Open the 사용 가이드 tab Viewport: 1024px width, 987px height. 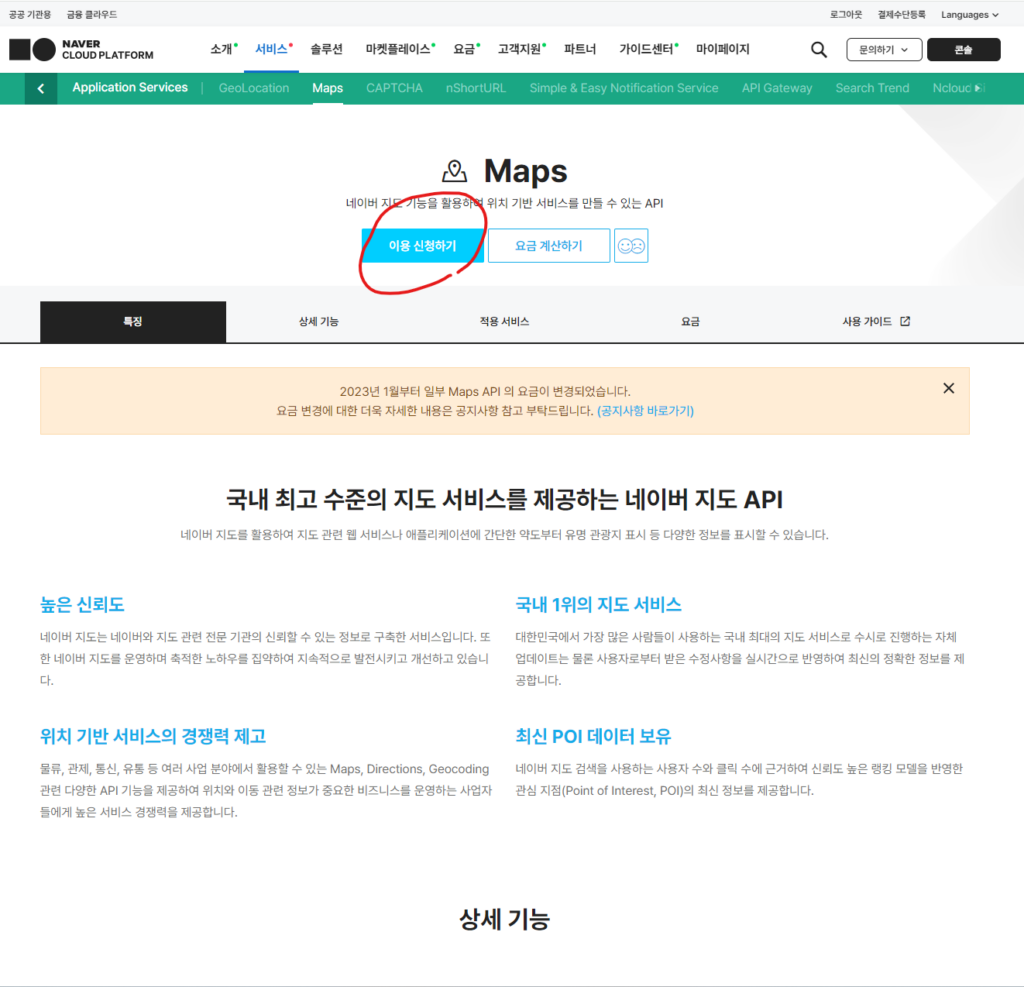coord(876,321)
